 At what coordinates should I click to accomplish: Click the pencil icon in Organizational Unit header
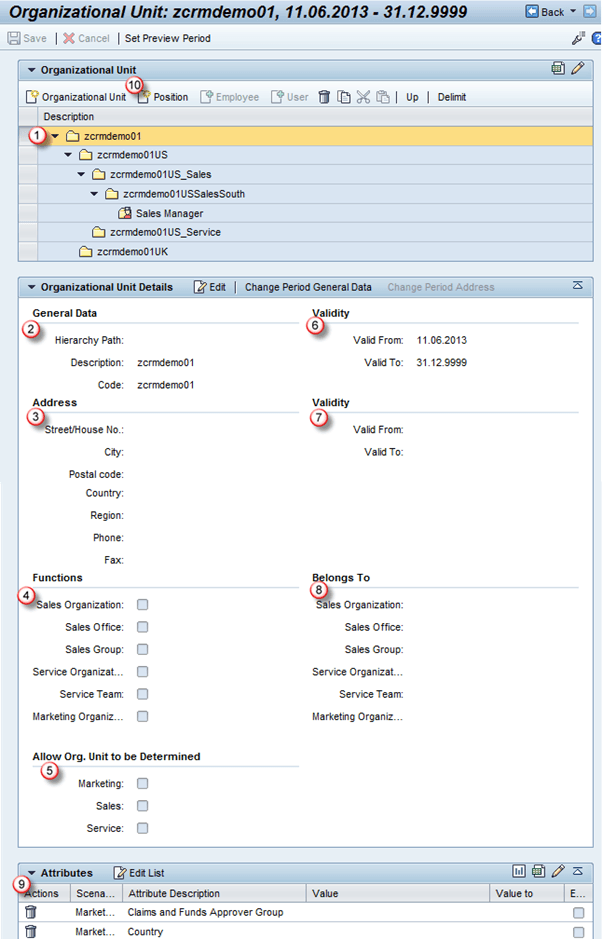(577, 69)
